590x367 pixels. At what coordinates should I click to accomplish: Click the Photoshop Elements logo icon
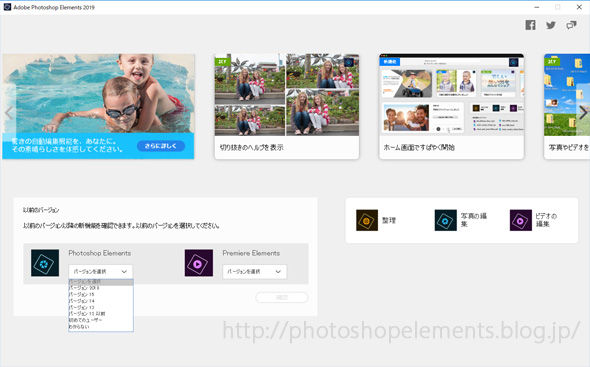click(45, 263)
